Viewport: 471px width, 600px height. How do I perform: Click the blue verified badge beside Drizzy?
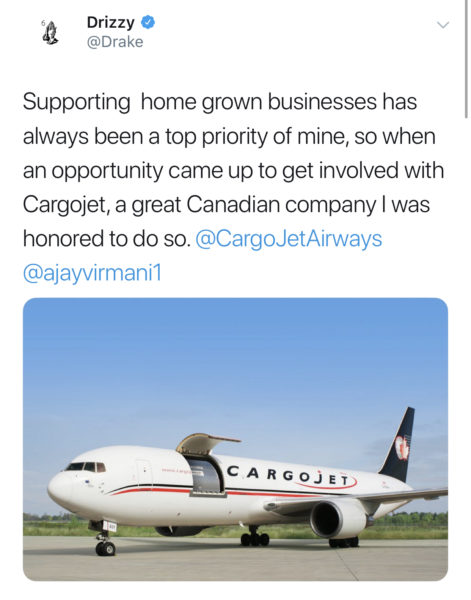click(x=148, y=22)
